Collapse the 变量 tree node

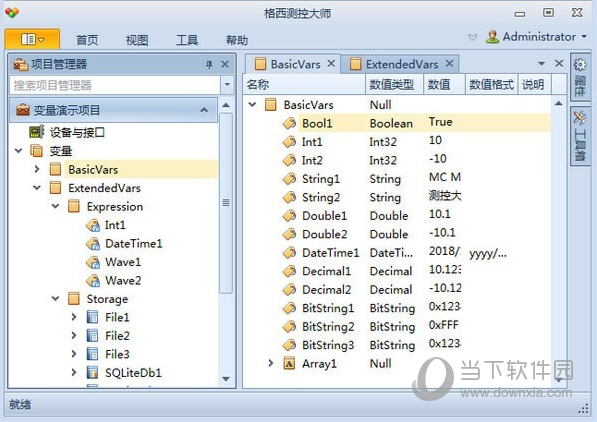(18, 151)
